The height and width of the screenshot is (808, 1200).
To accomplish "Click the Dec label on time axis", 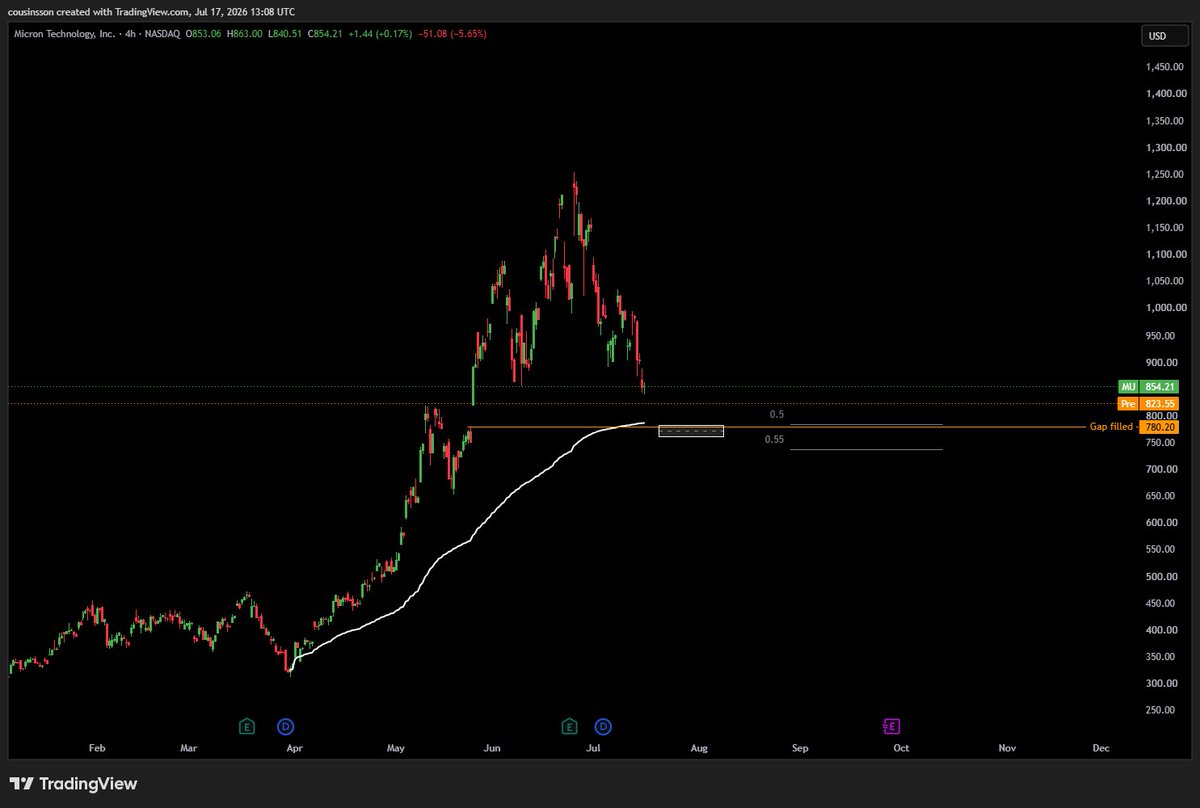I will click(x=1101, y=747).
